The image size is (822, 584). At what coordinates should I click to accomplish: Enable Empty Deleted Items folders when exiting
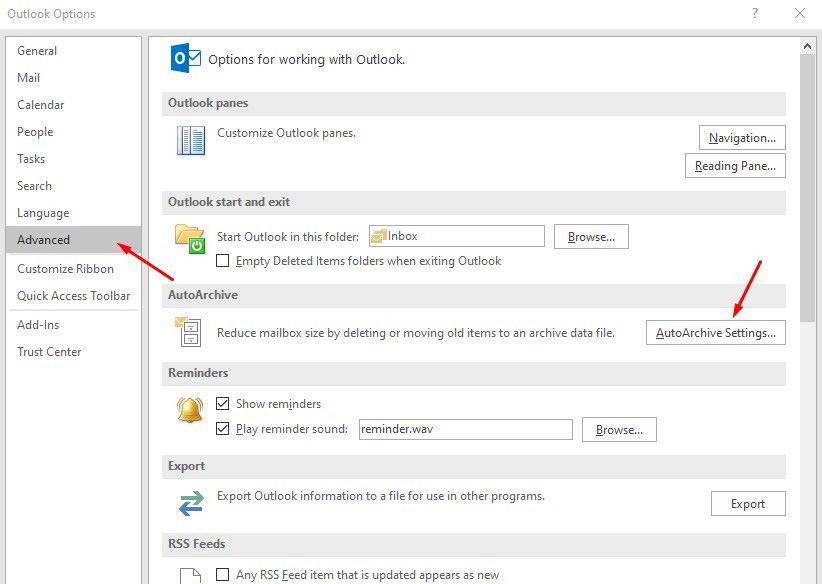point(223,261)
